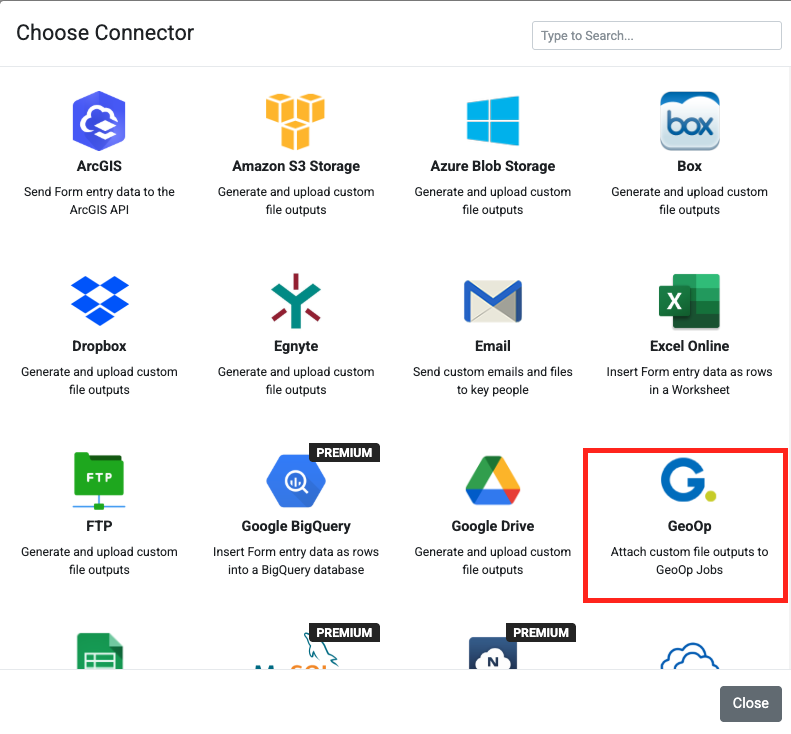Viewport: 791px width, 734px height.
Task: Click the Box connector title
Action: [x=690, y=166]
